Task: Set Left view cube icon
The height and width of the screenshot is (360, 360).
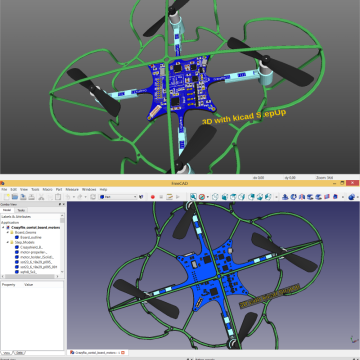Action: click(x=268, y=197)
